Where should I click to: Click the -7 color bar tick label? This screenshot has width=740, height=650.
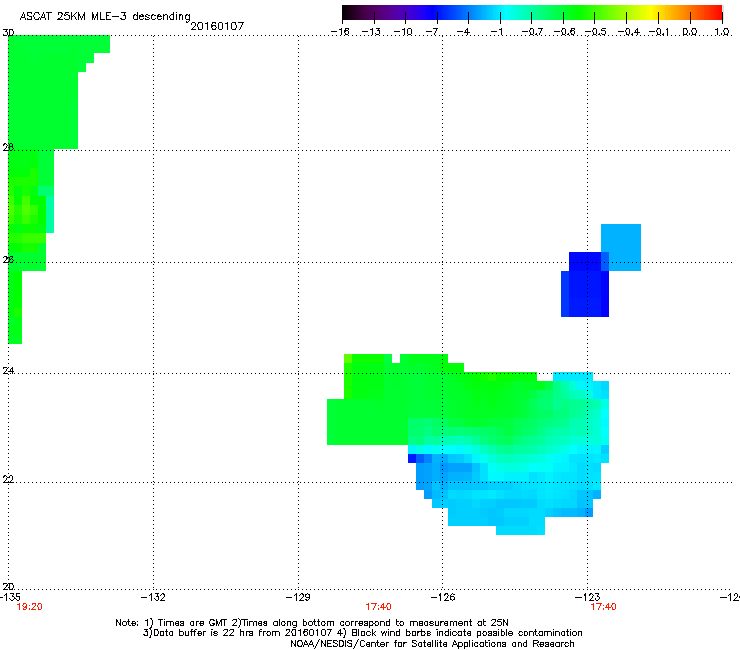433,32
